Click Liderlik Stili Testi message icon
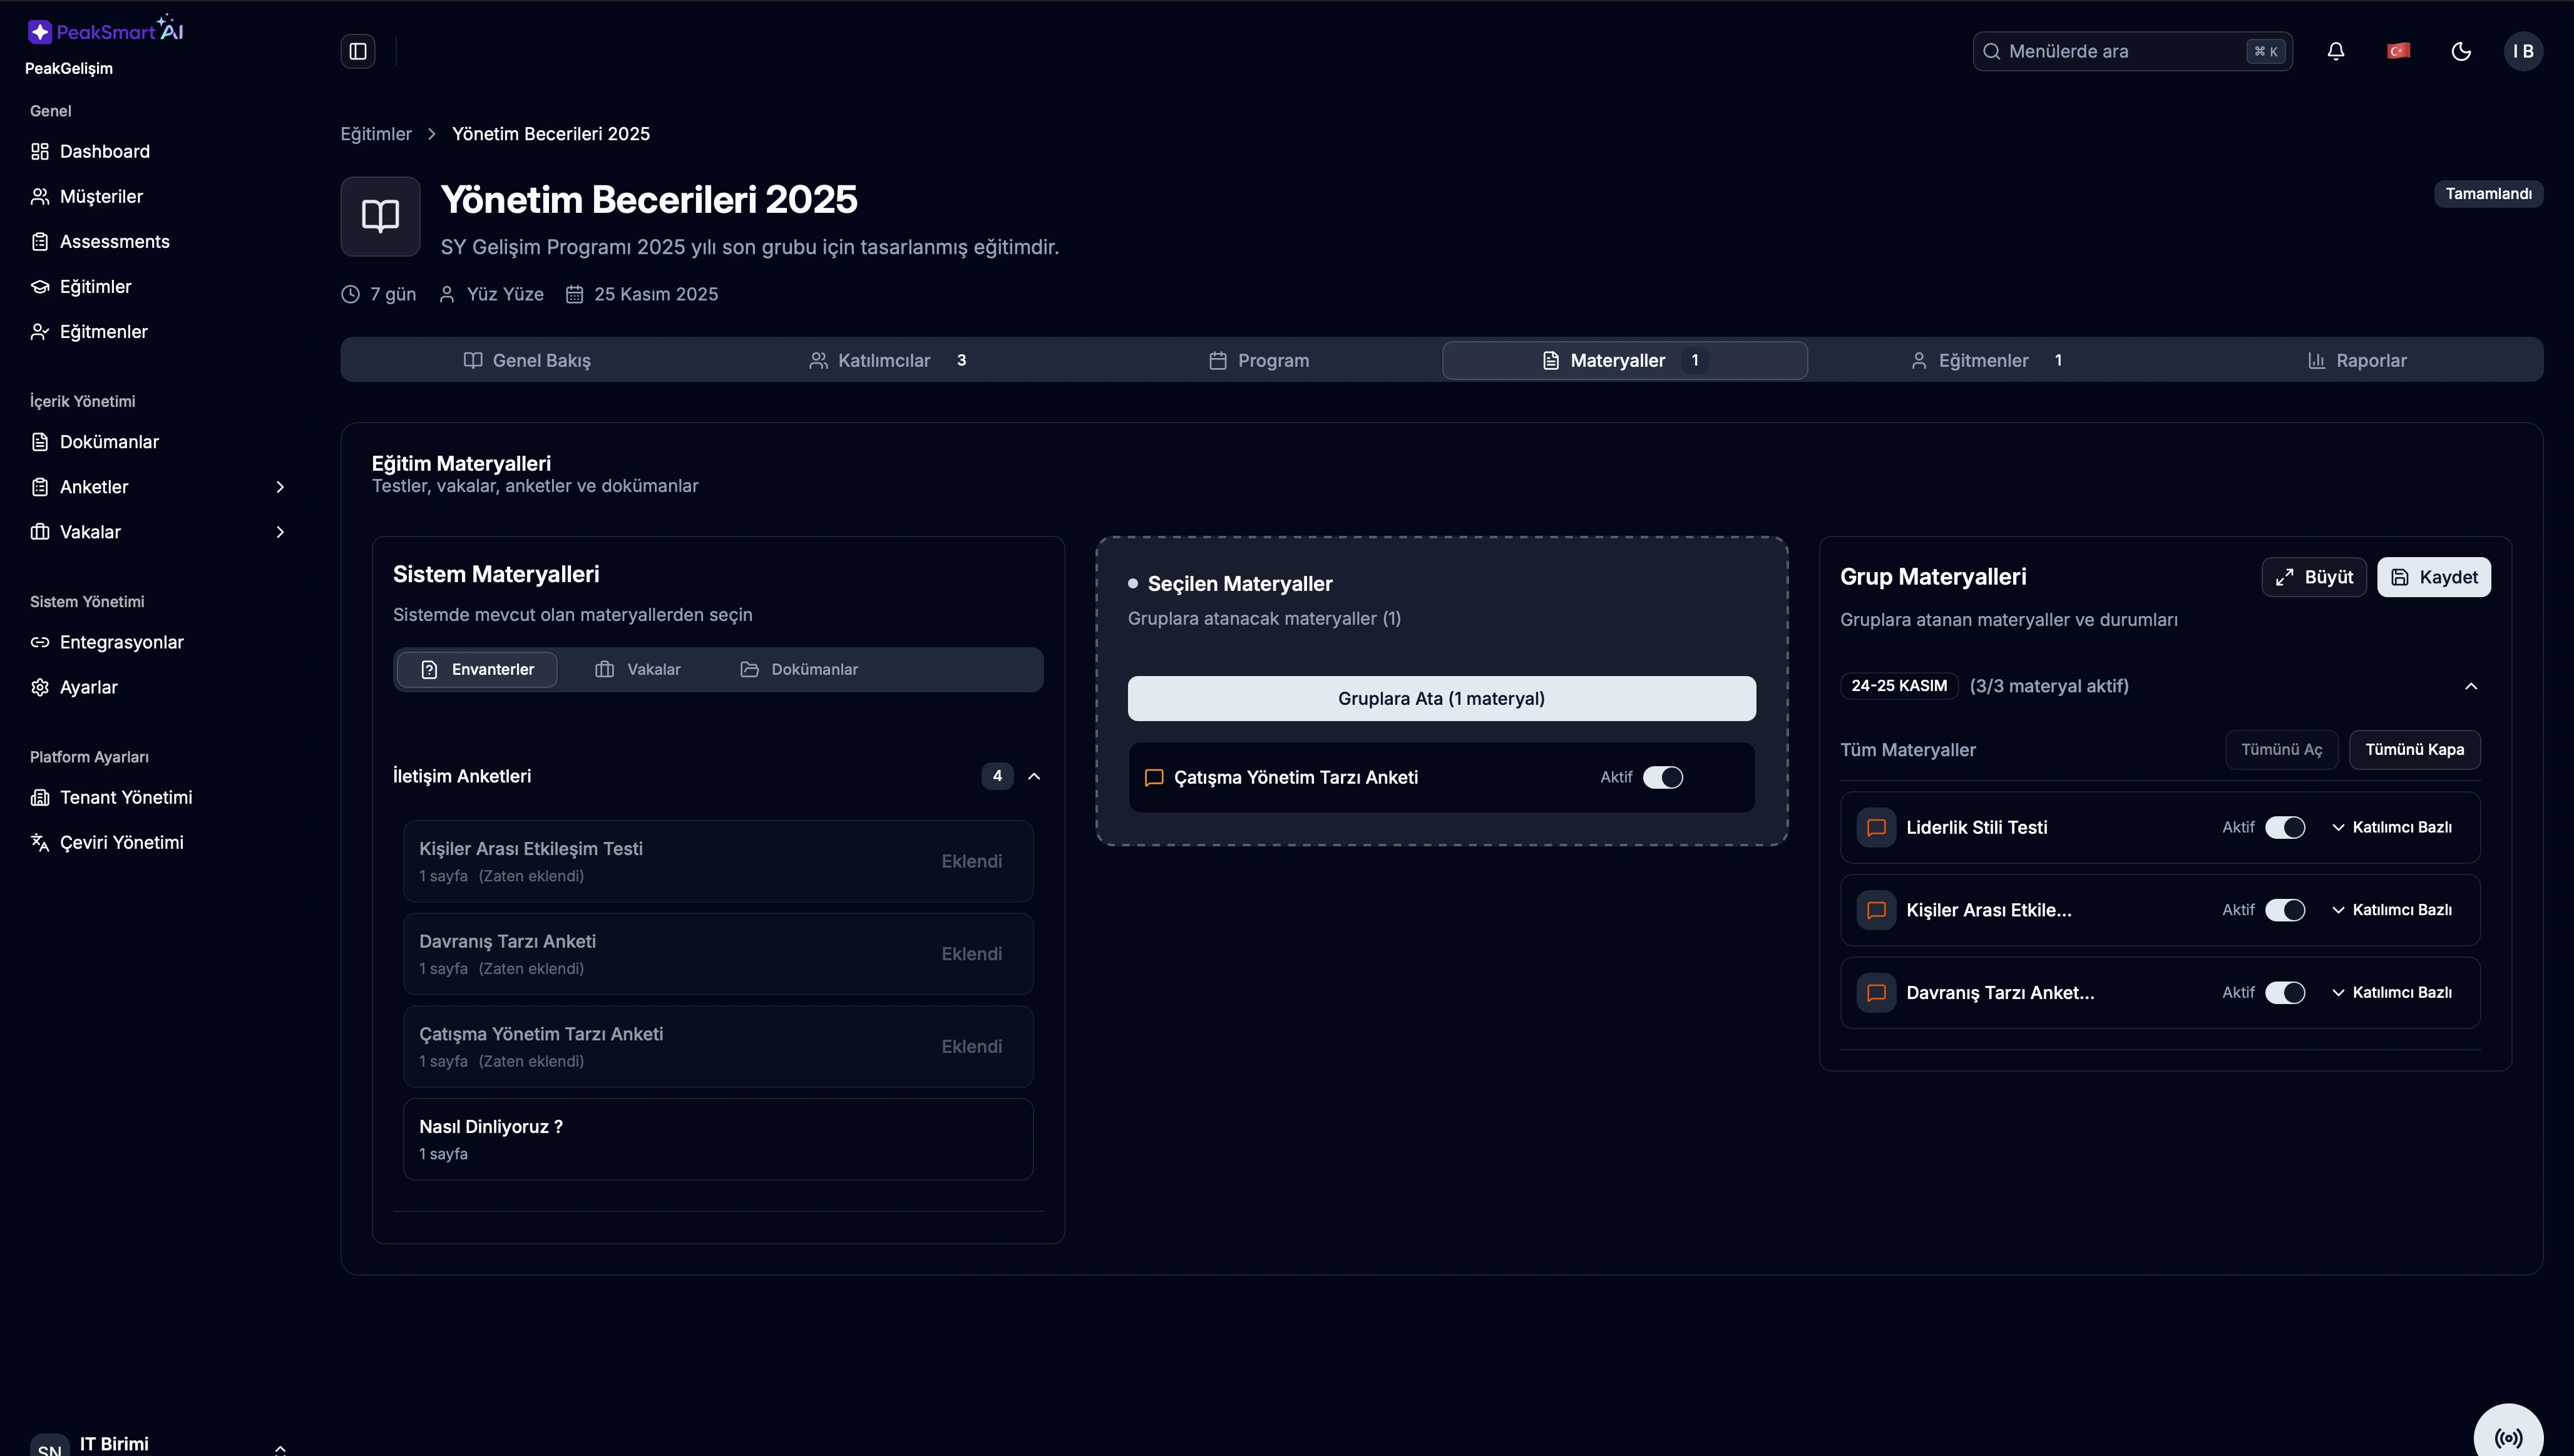Screen dimensions: 2574x1456 (x=1876, y=828)
